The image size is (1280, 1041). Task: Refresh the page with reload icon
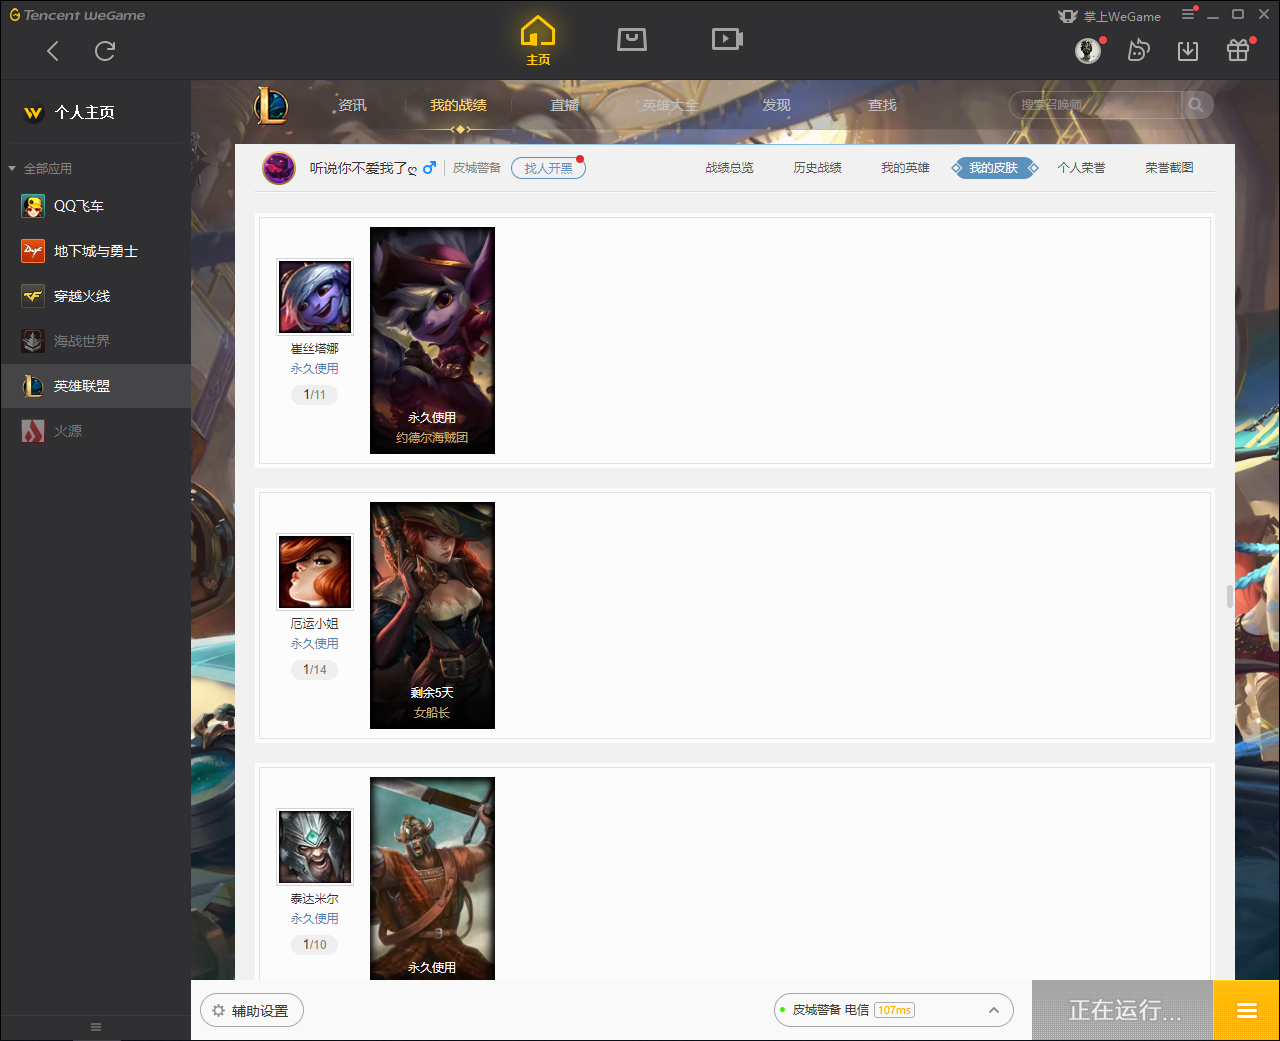tap(105, 51)
